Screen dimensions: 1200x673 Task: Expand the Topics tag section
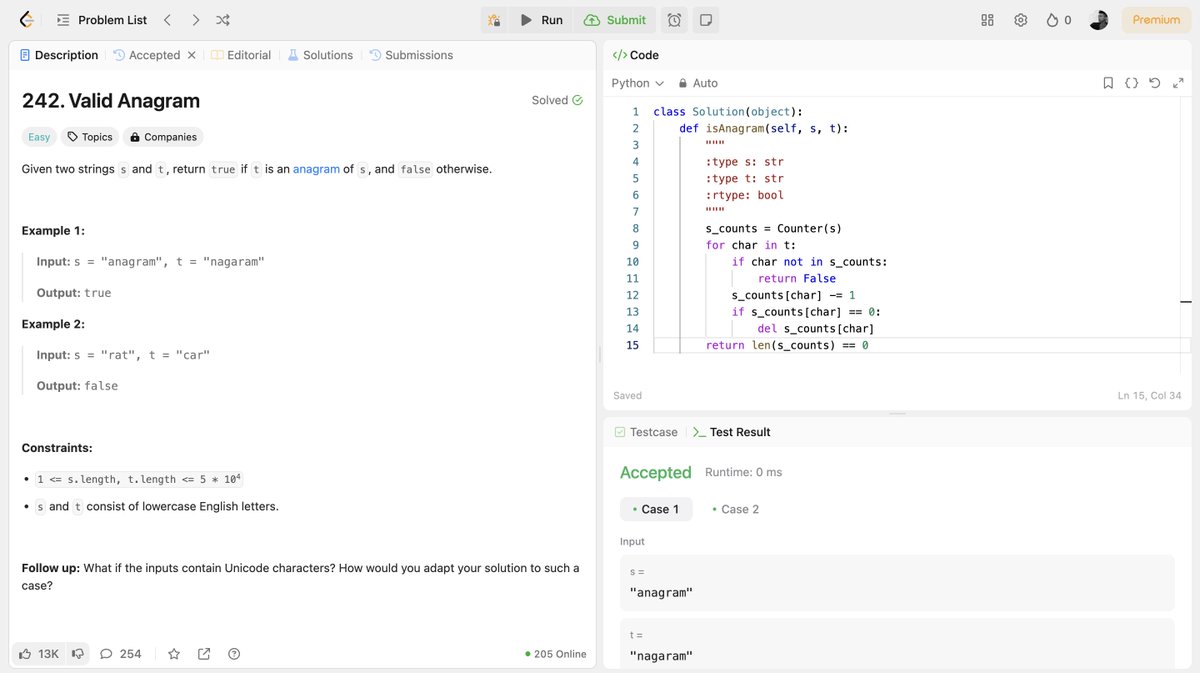coord(89,137)
